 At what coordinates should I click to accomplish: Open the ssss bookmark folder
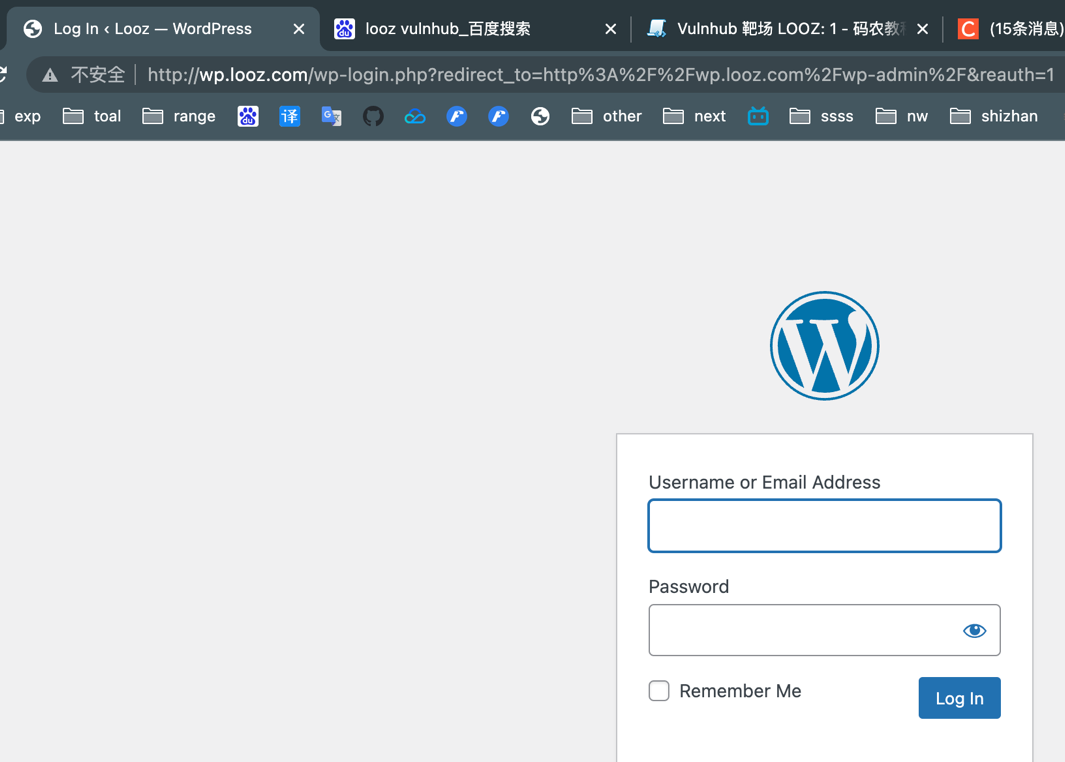pos(821,116)
